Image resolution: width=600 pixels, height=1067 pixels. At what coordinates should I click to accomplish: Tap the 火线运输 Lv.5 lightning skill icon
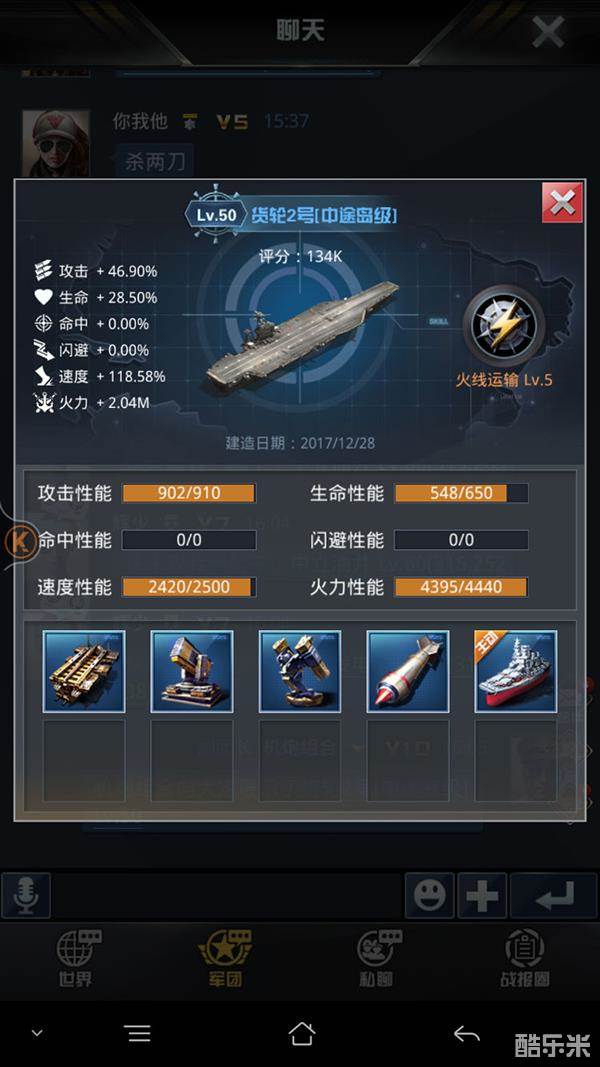[504, 327]
